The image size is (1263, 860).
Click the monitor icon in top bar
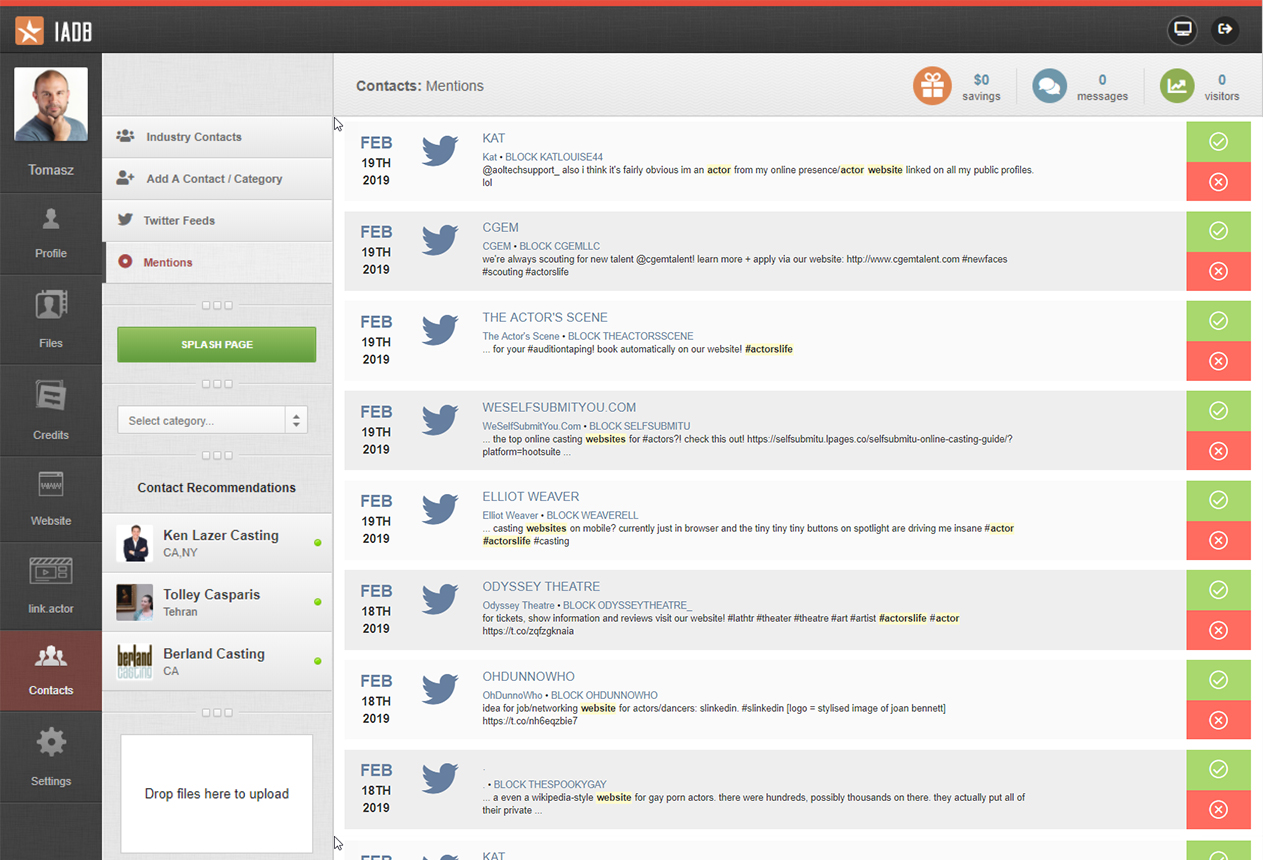1182,30
